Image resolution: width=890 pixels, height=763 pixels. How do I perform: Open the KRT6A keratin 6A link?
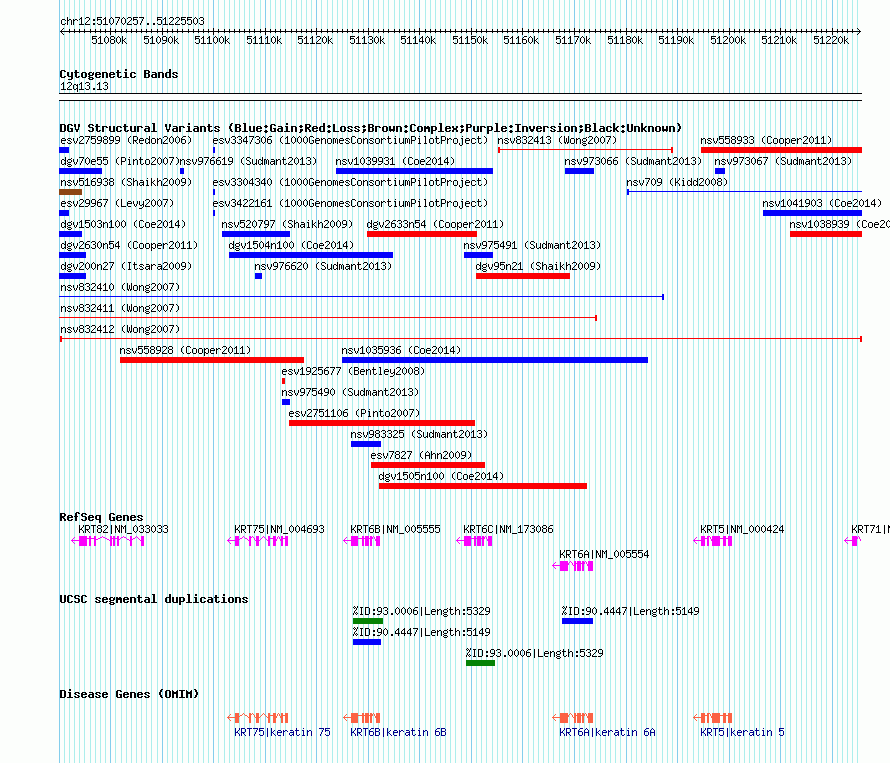click(x=607, y=732)
